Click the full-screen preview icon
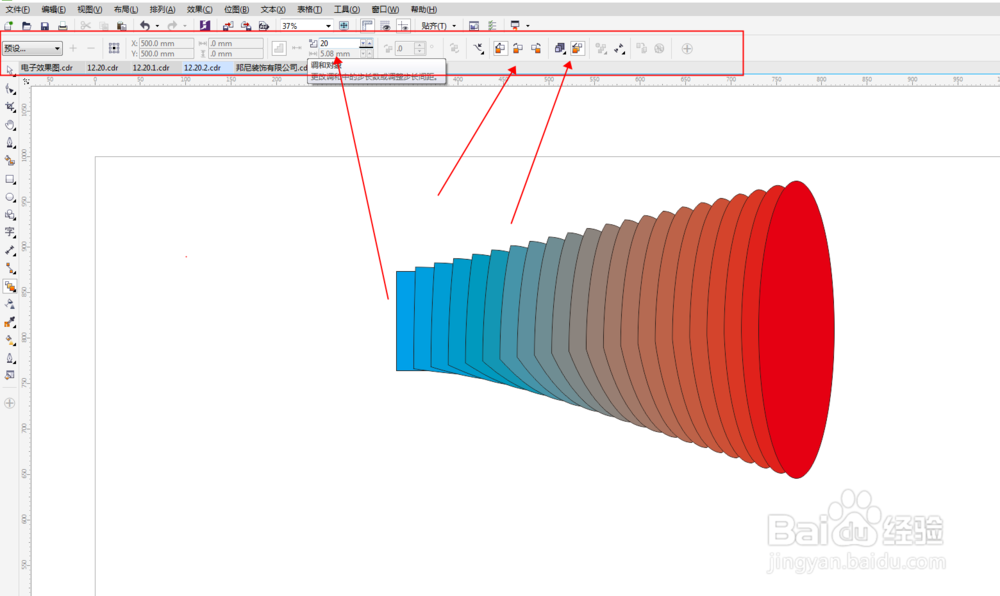Viewport: 1000px width, 596px height. (344, 25)
